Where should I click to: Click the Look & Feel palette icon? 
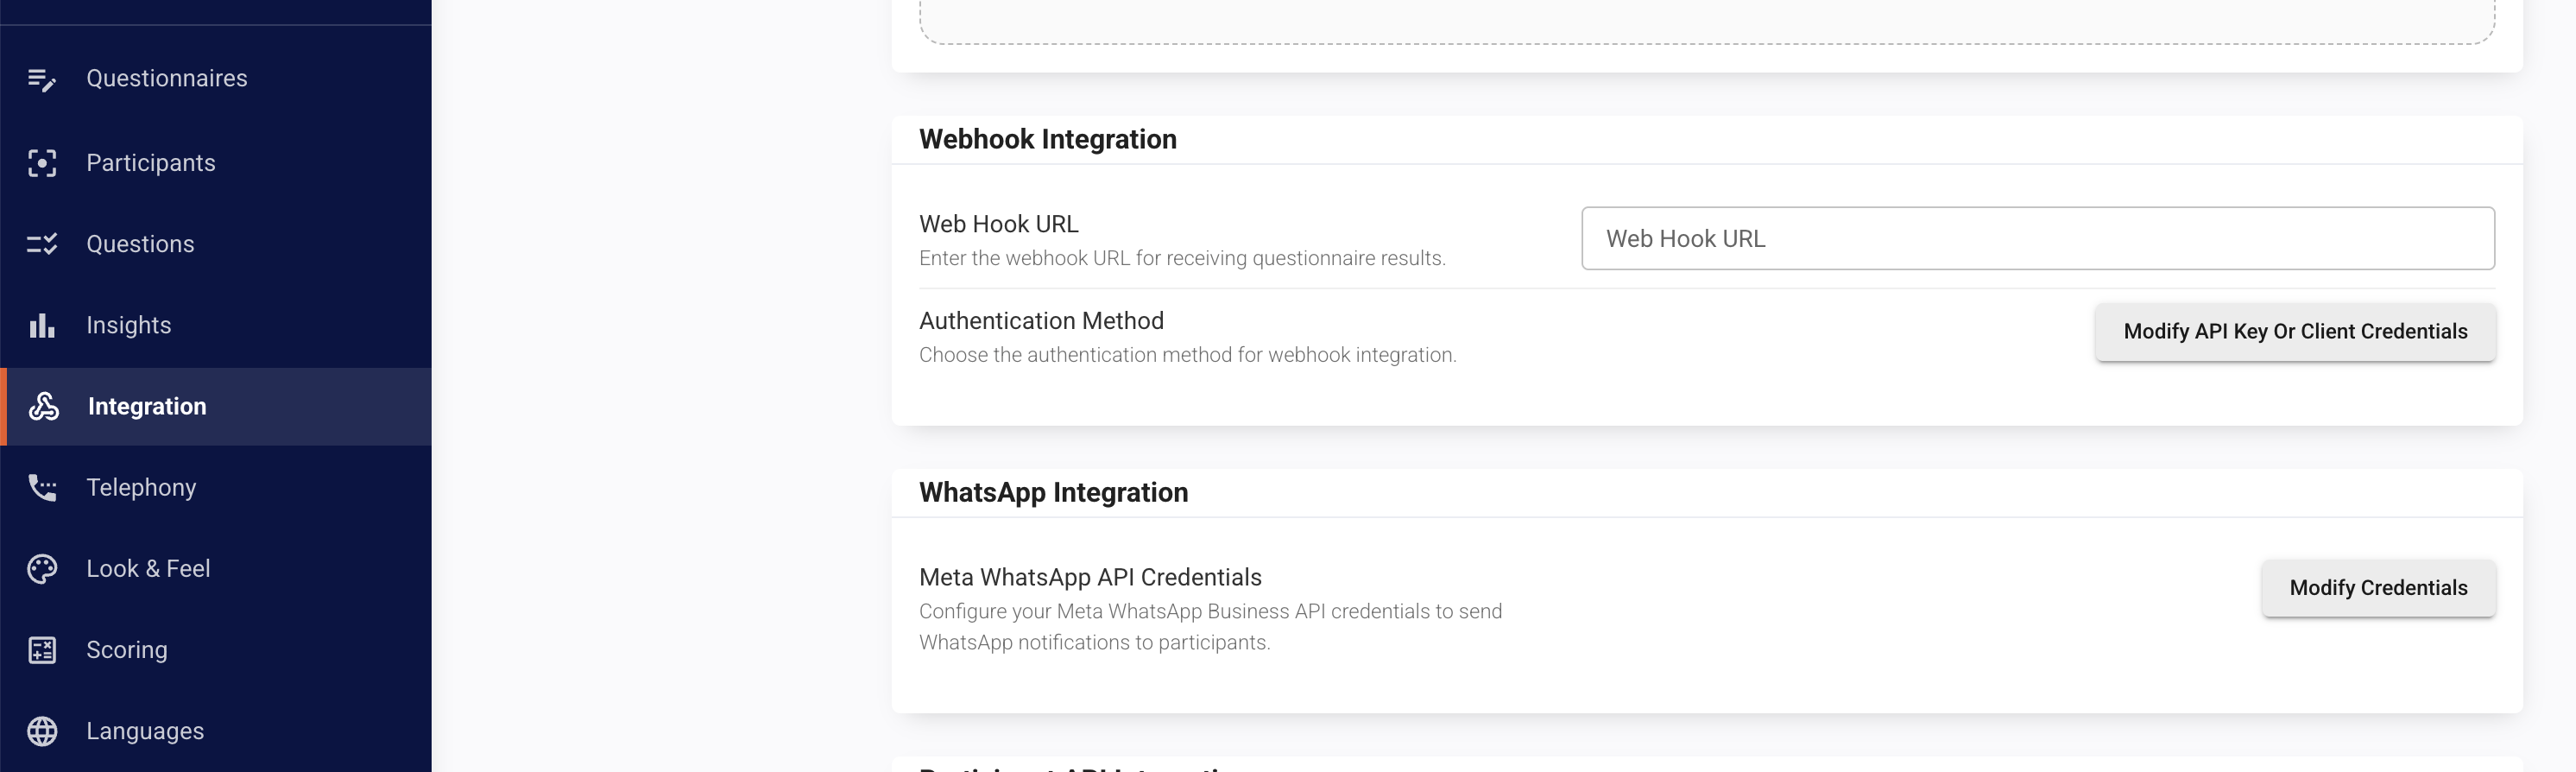click(42, 569)
